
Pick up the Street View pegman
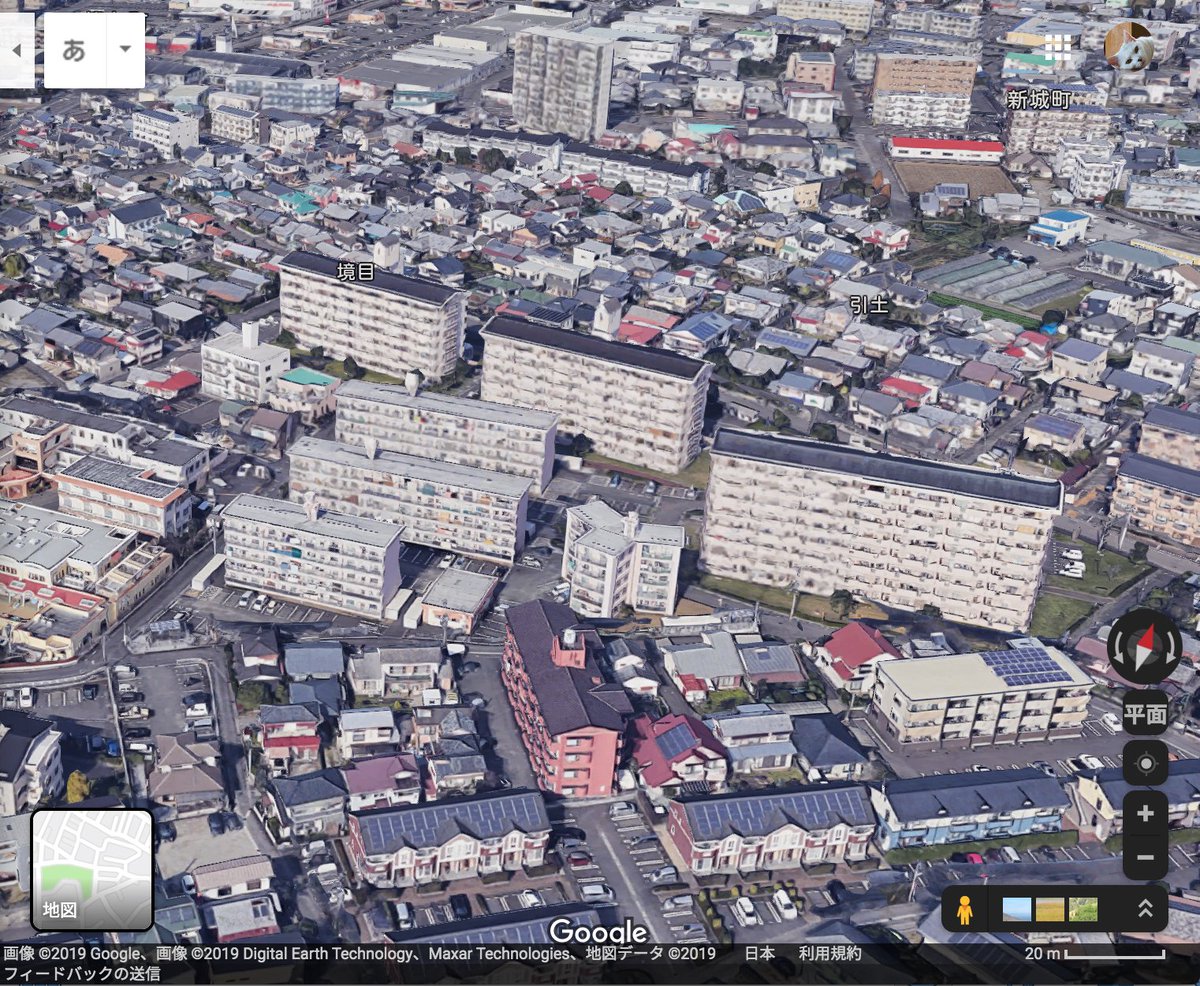(964, 909)
